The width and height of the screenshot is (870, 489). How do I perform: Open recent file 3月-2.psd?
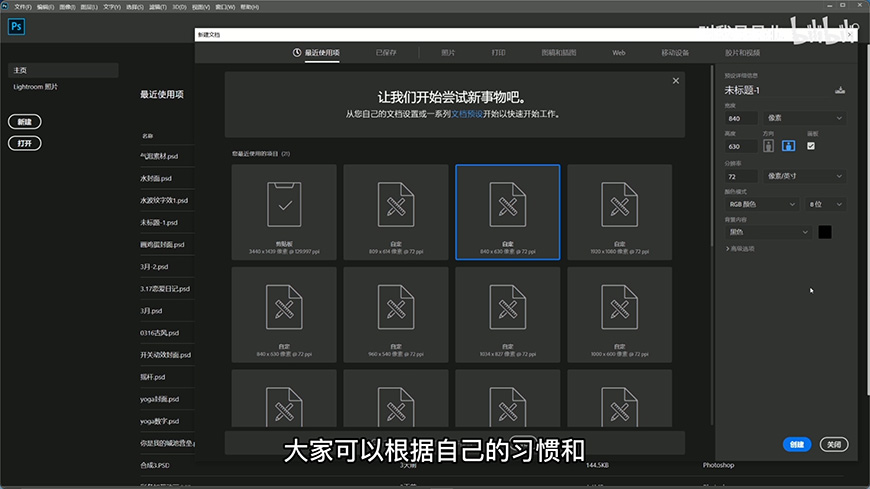154,267
